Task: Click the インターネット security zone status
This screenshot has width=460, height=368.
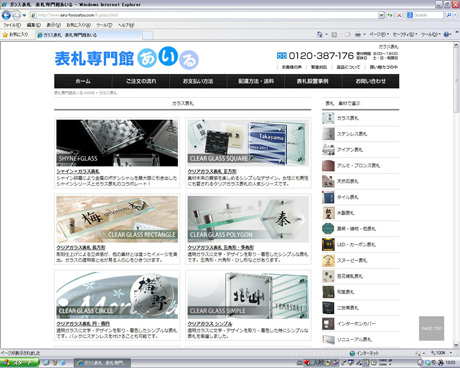Action: [364, 353]
